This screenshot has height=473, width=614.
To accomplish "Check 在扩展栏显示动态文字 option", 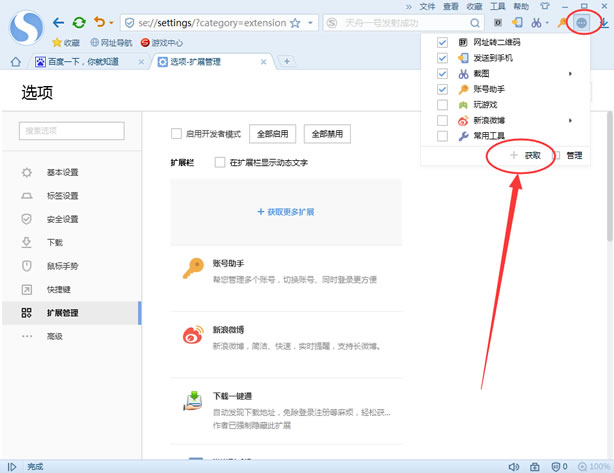I will pyautogui.click(x=220, y=162).
